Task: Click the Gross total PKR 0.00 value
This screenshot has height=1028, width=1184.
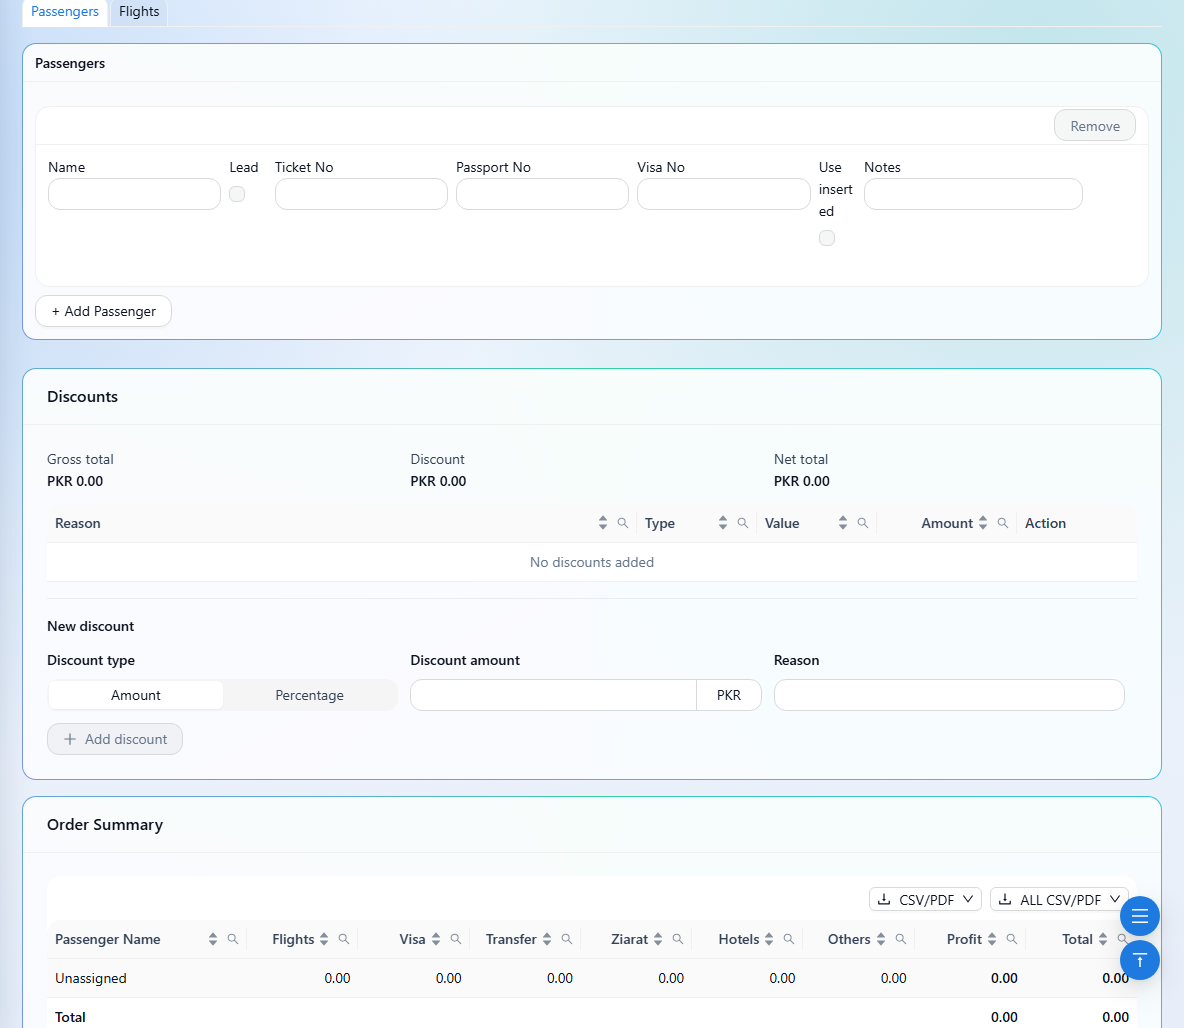Action: pos(75,481)
